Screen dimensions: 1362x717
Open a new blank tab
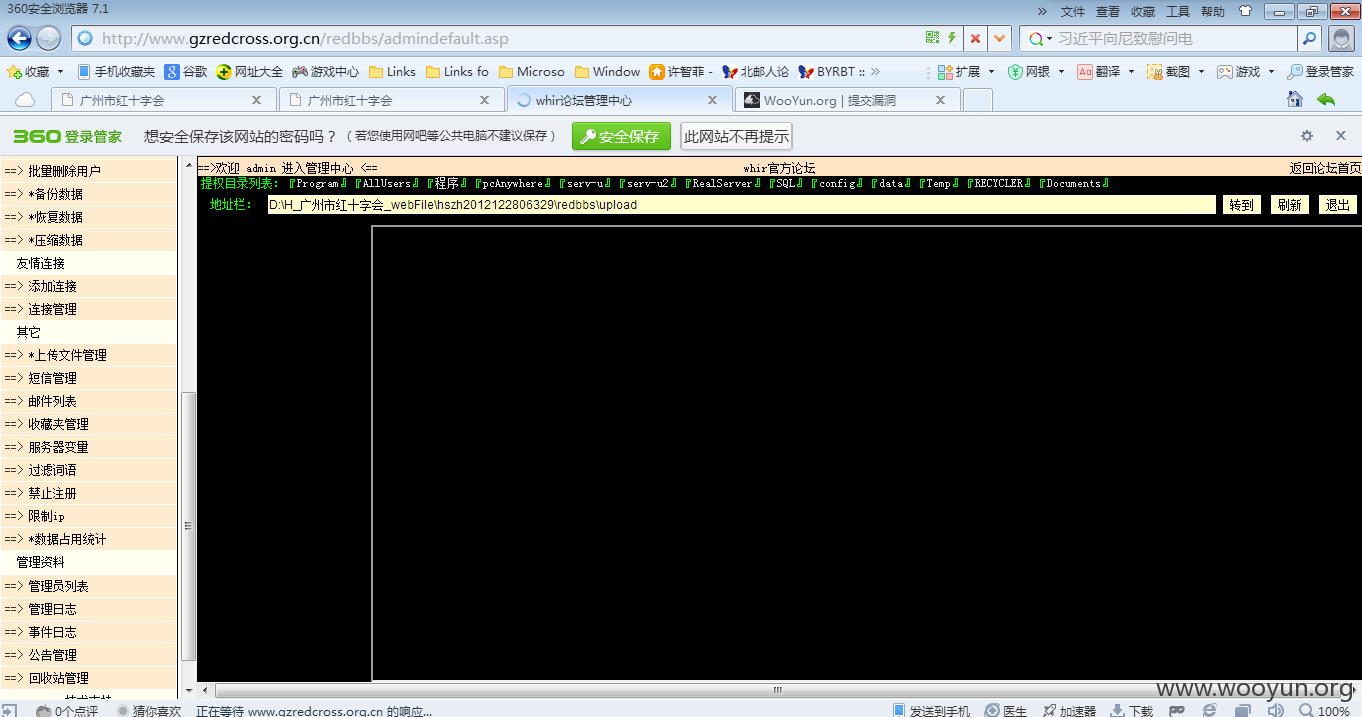tap(977, 100)
